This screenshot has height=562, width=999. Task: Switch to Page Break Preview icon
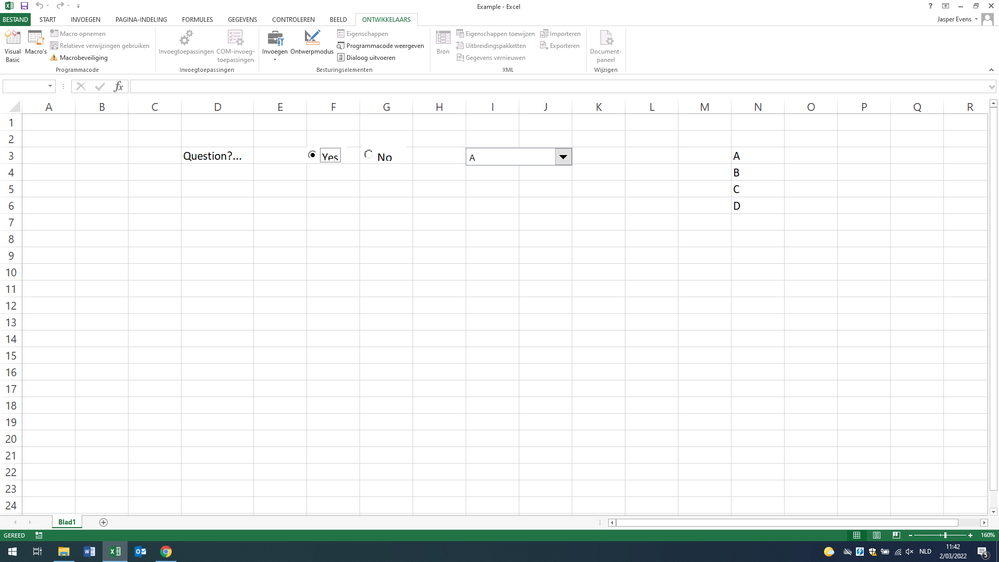click(896, 535)
